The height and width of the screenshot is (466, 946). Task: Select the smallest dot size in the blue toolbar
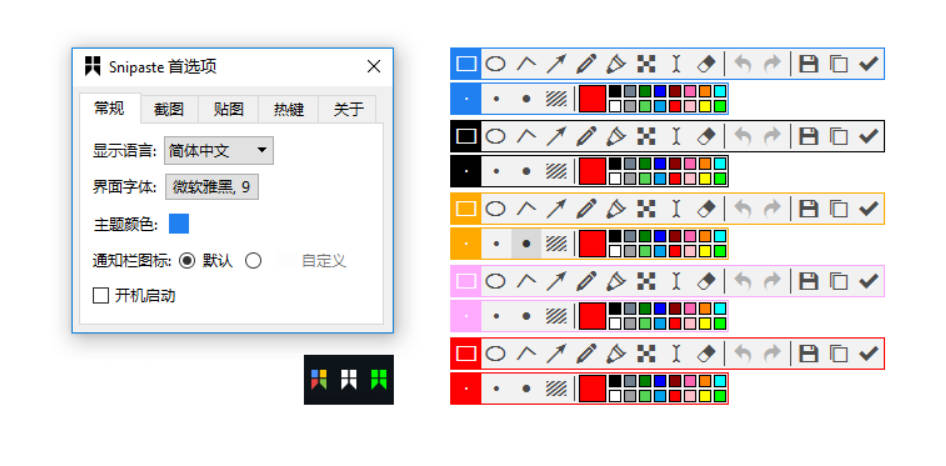click(466, 99)
